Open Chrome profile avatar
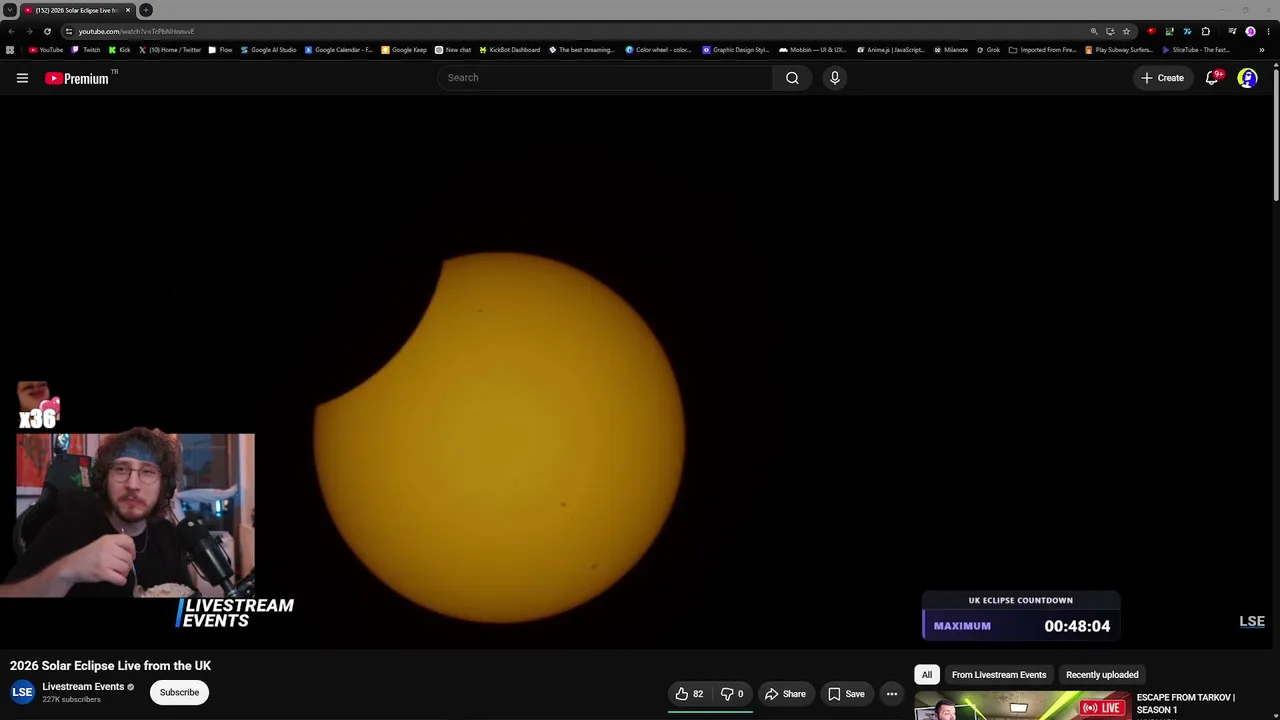The image size is (1280, 720). coord(1250,31)
